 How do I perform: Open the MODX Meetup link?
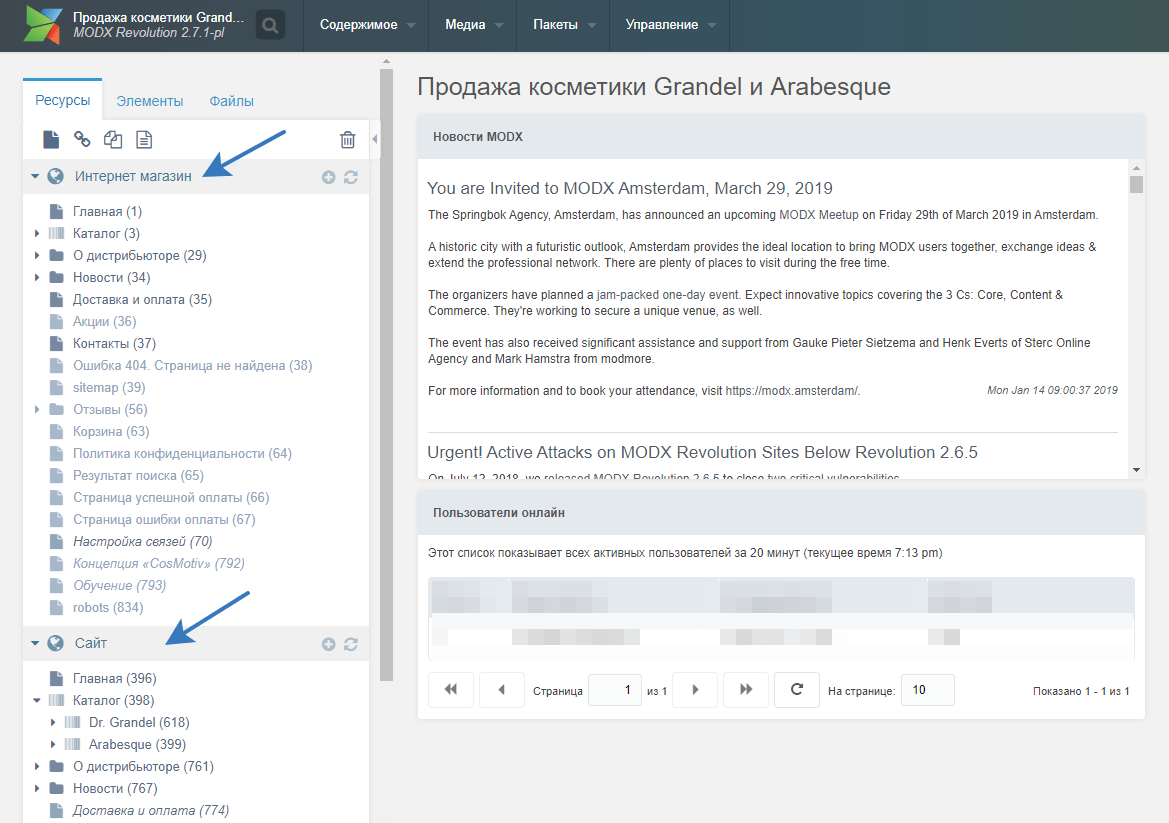tap(819, 215)
